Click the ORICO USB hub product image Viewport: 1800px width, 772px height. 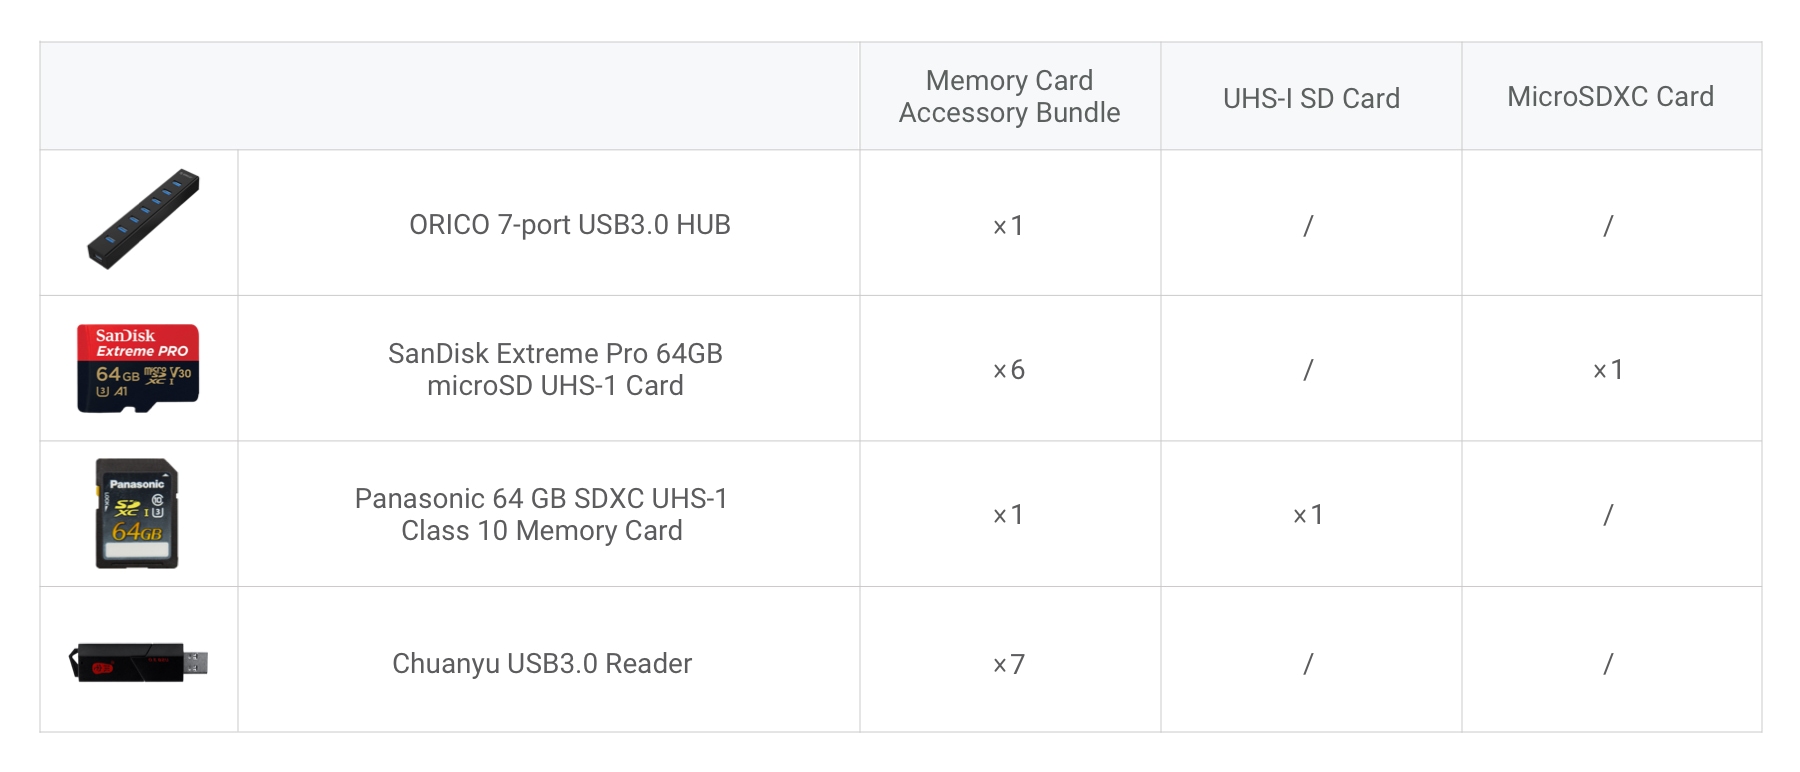pos(143,219)
